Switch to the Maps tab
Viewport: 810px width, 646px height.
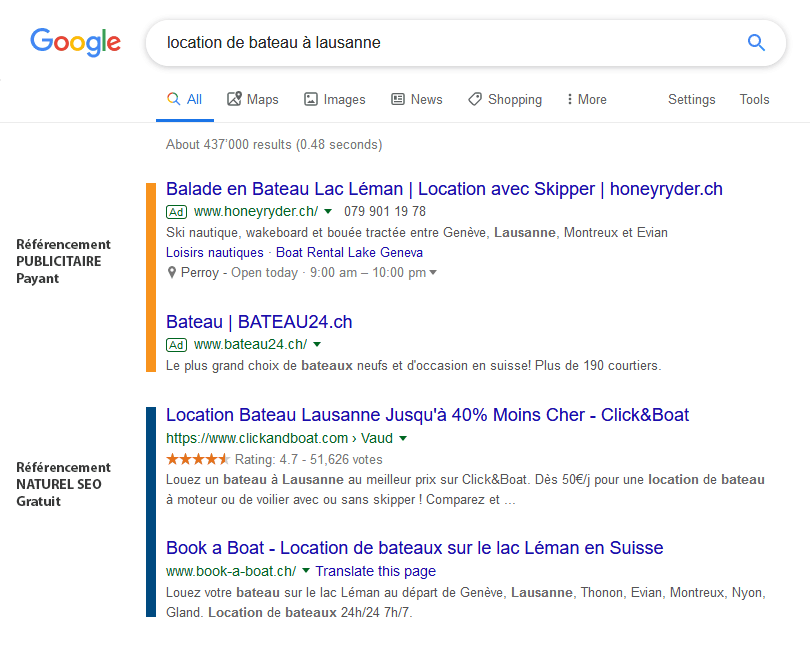click(253, 99)
